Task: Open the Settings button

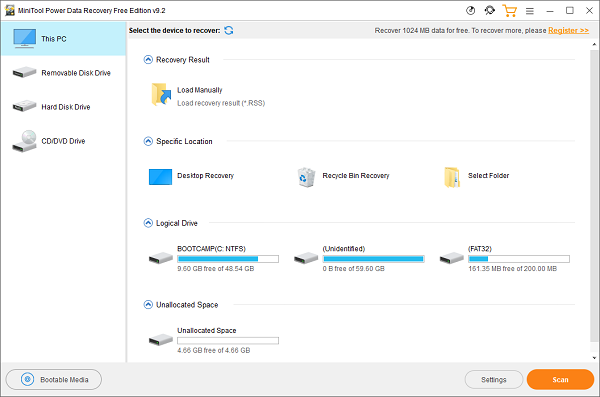Action: [494, 379]
